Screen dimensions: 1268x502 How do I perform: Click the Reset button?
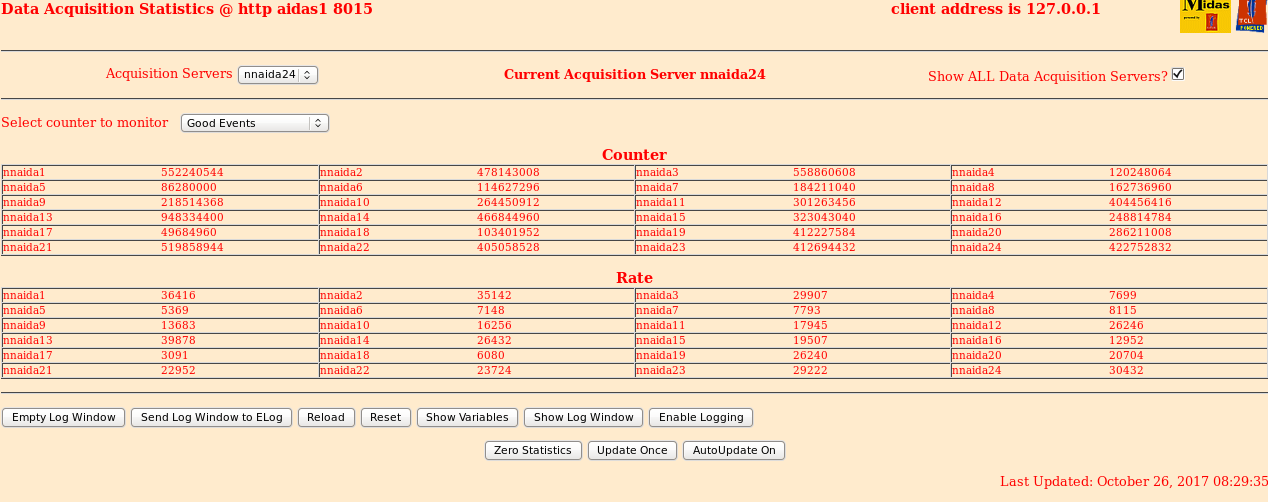385,417
